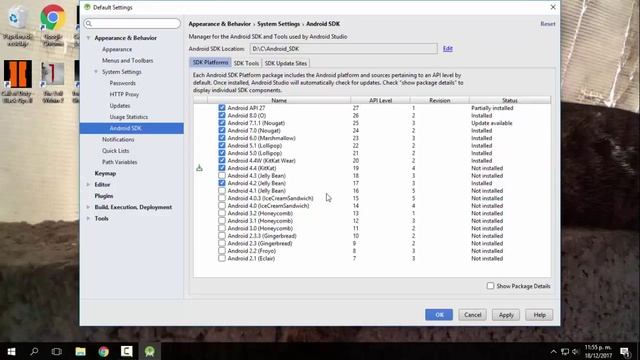Sort table by the Status column header
Viewport: 640px width, 360px height.
[x=510, y=100]
